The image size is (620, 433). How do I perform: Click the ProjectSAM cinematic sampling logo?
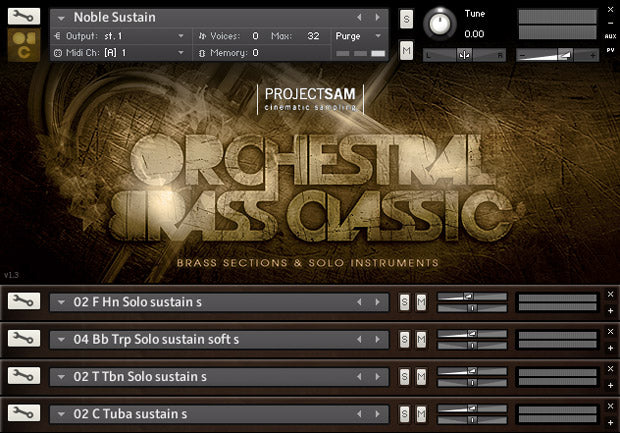(310, 99)
